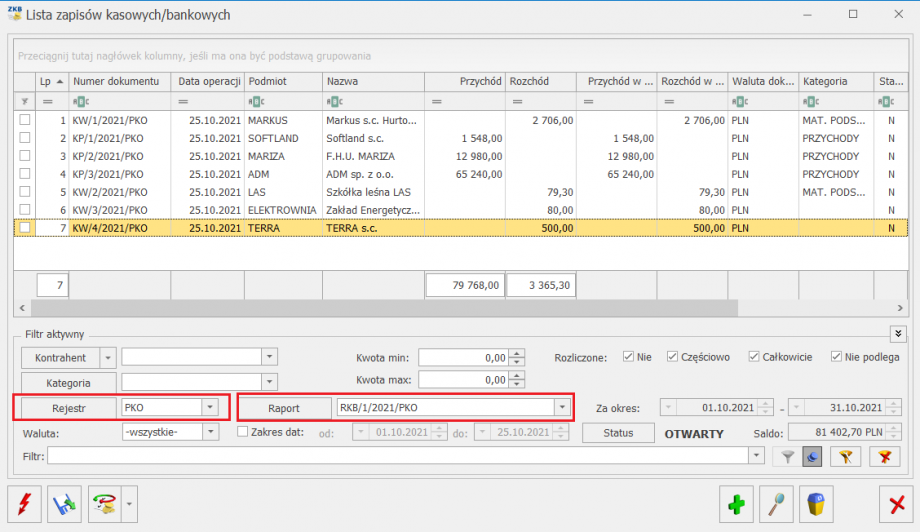Expand the Kontrahent value combo box

[269, 357]
